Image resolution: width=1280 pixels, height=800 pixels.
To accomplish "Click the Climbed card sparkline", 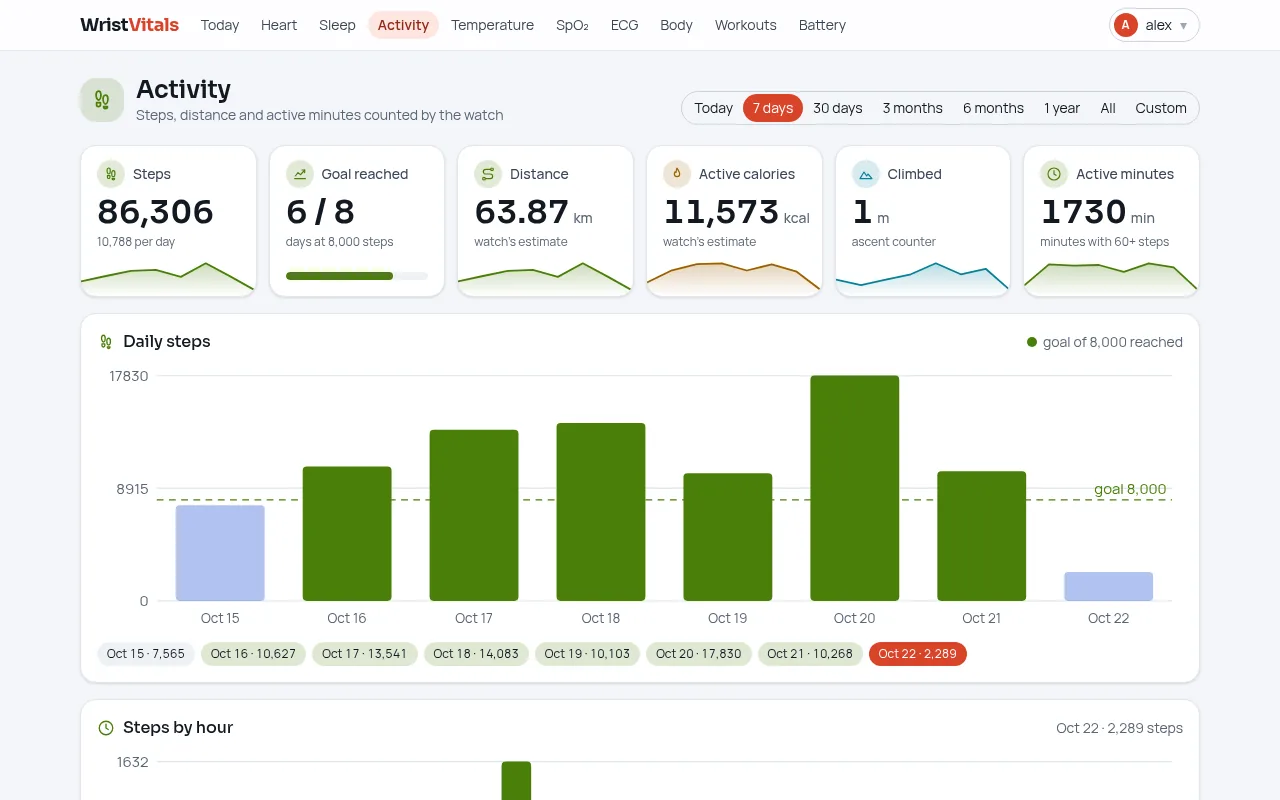I will click(x=922, y=277).
